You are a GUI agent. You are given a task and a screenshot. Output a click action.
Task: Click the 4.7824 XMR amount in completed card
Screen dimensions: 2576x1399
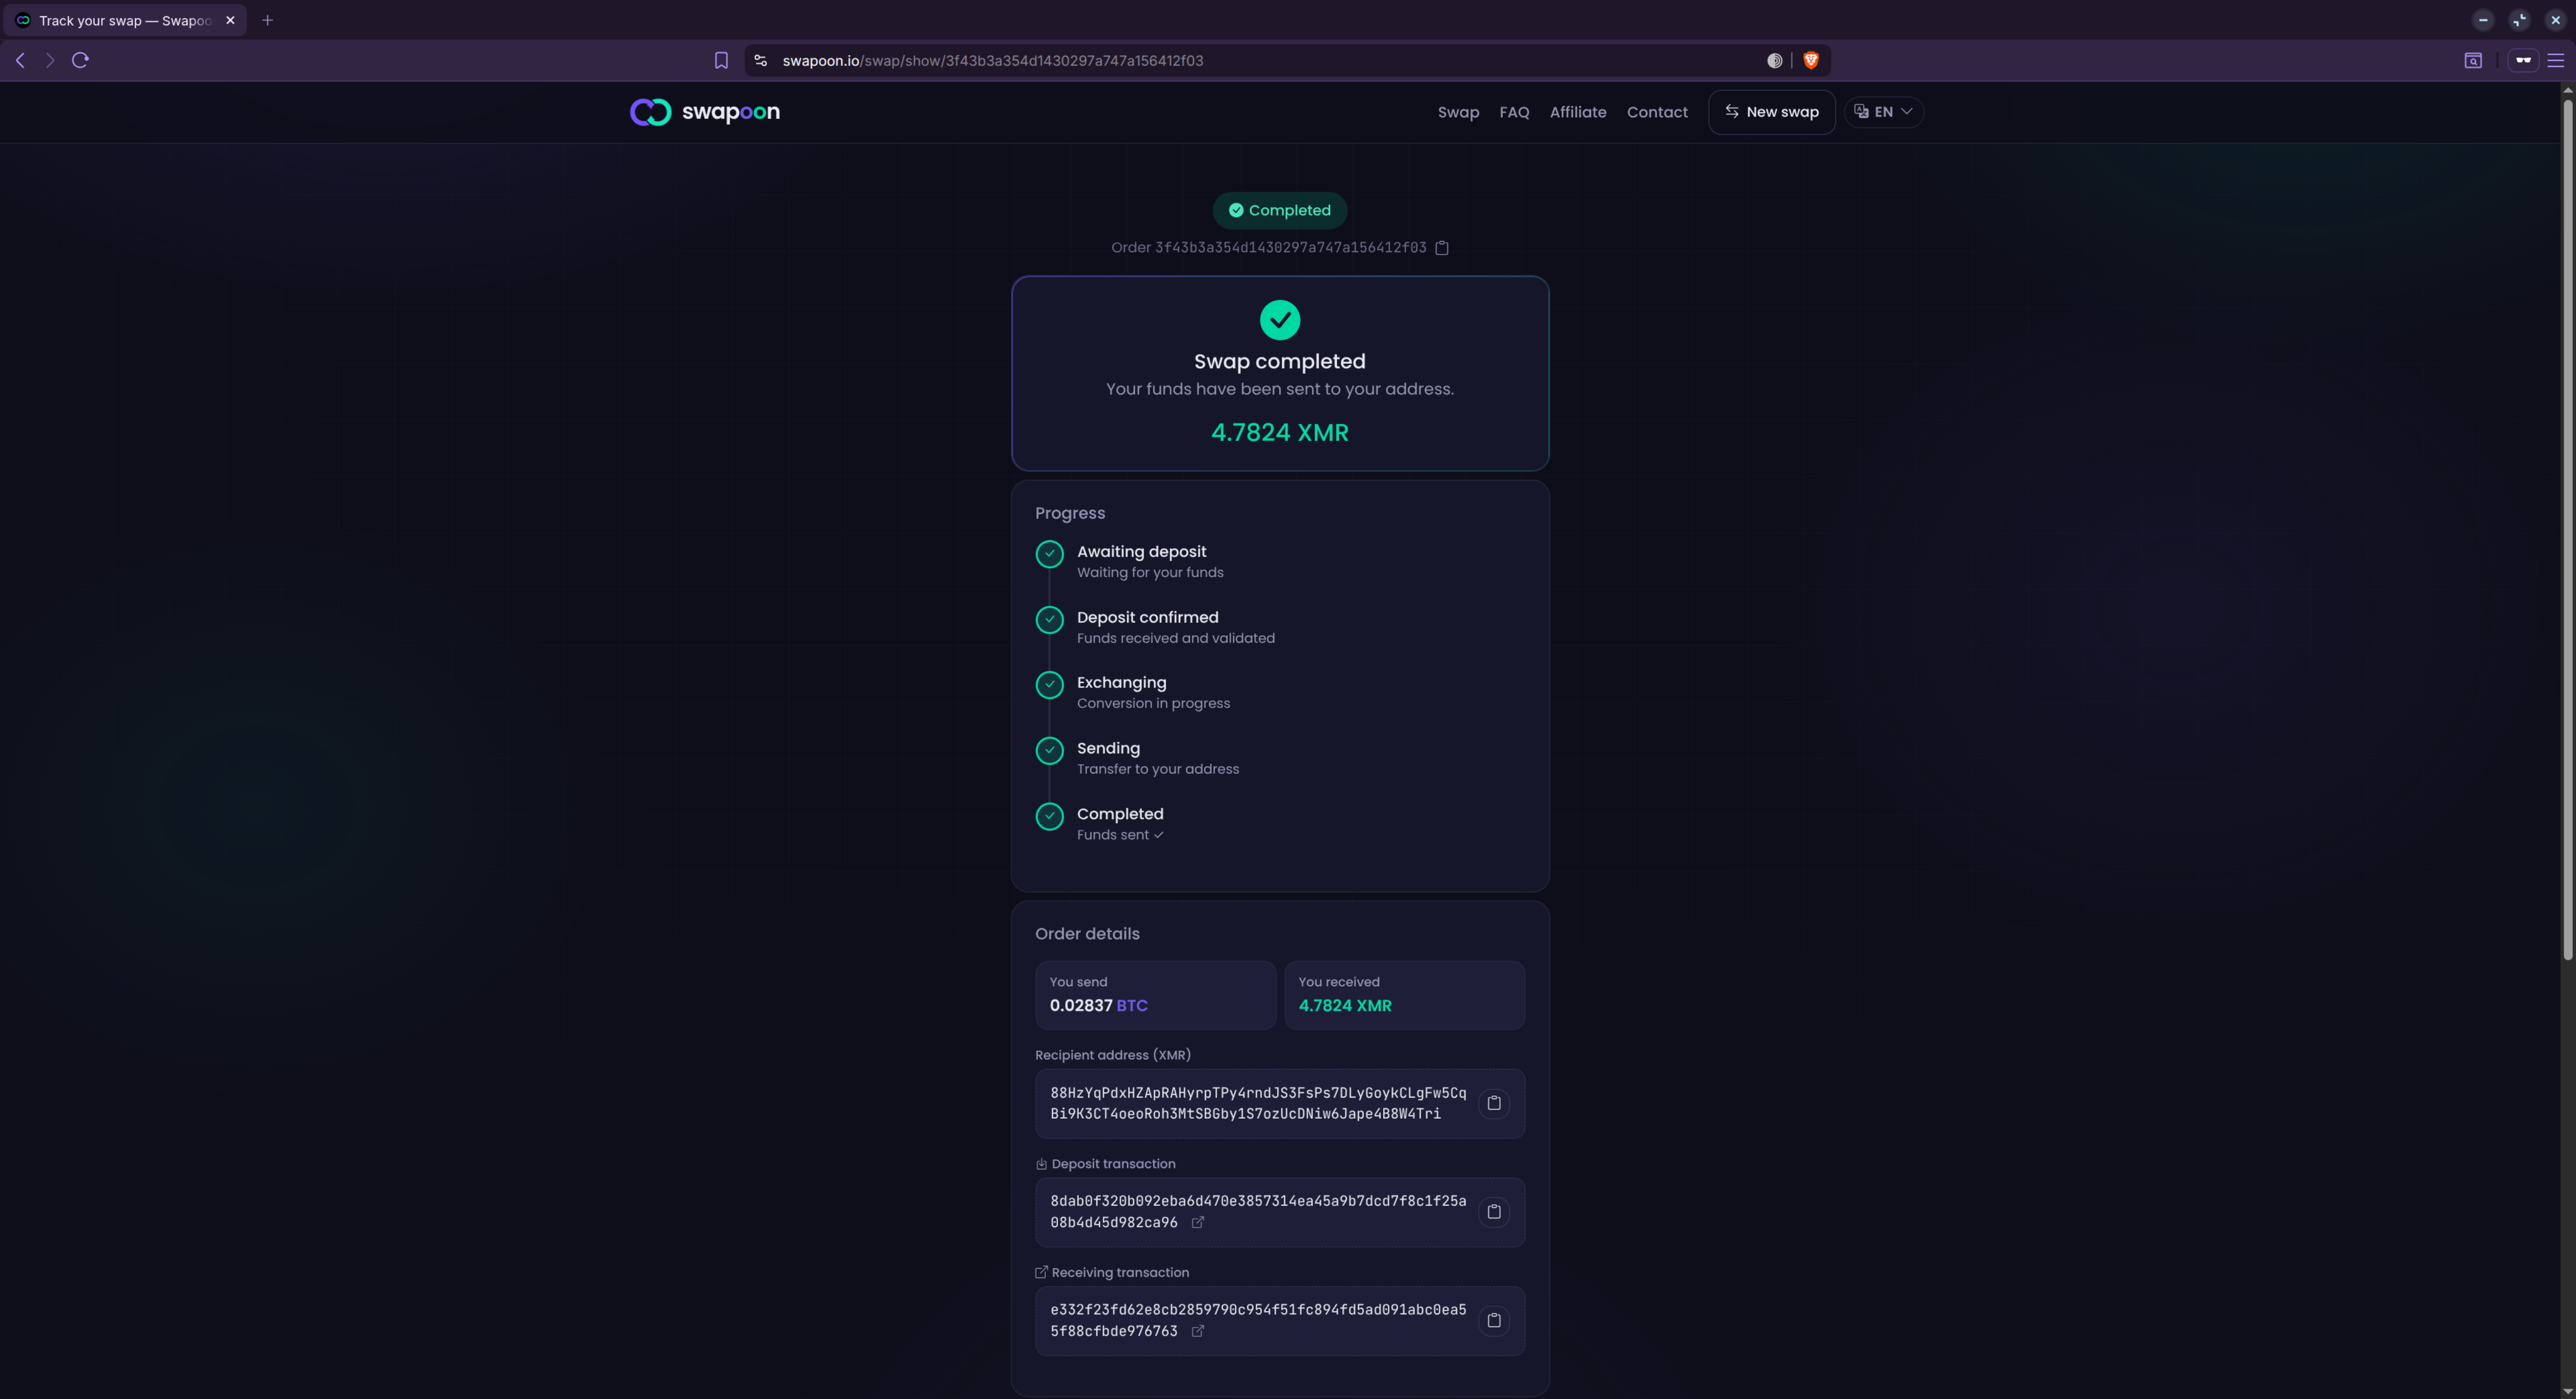1280,433
